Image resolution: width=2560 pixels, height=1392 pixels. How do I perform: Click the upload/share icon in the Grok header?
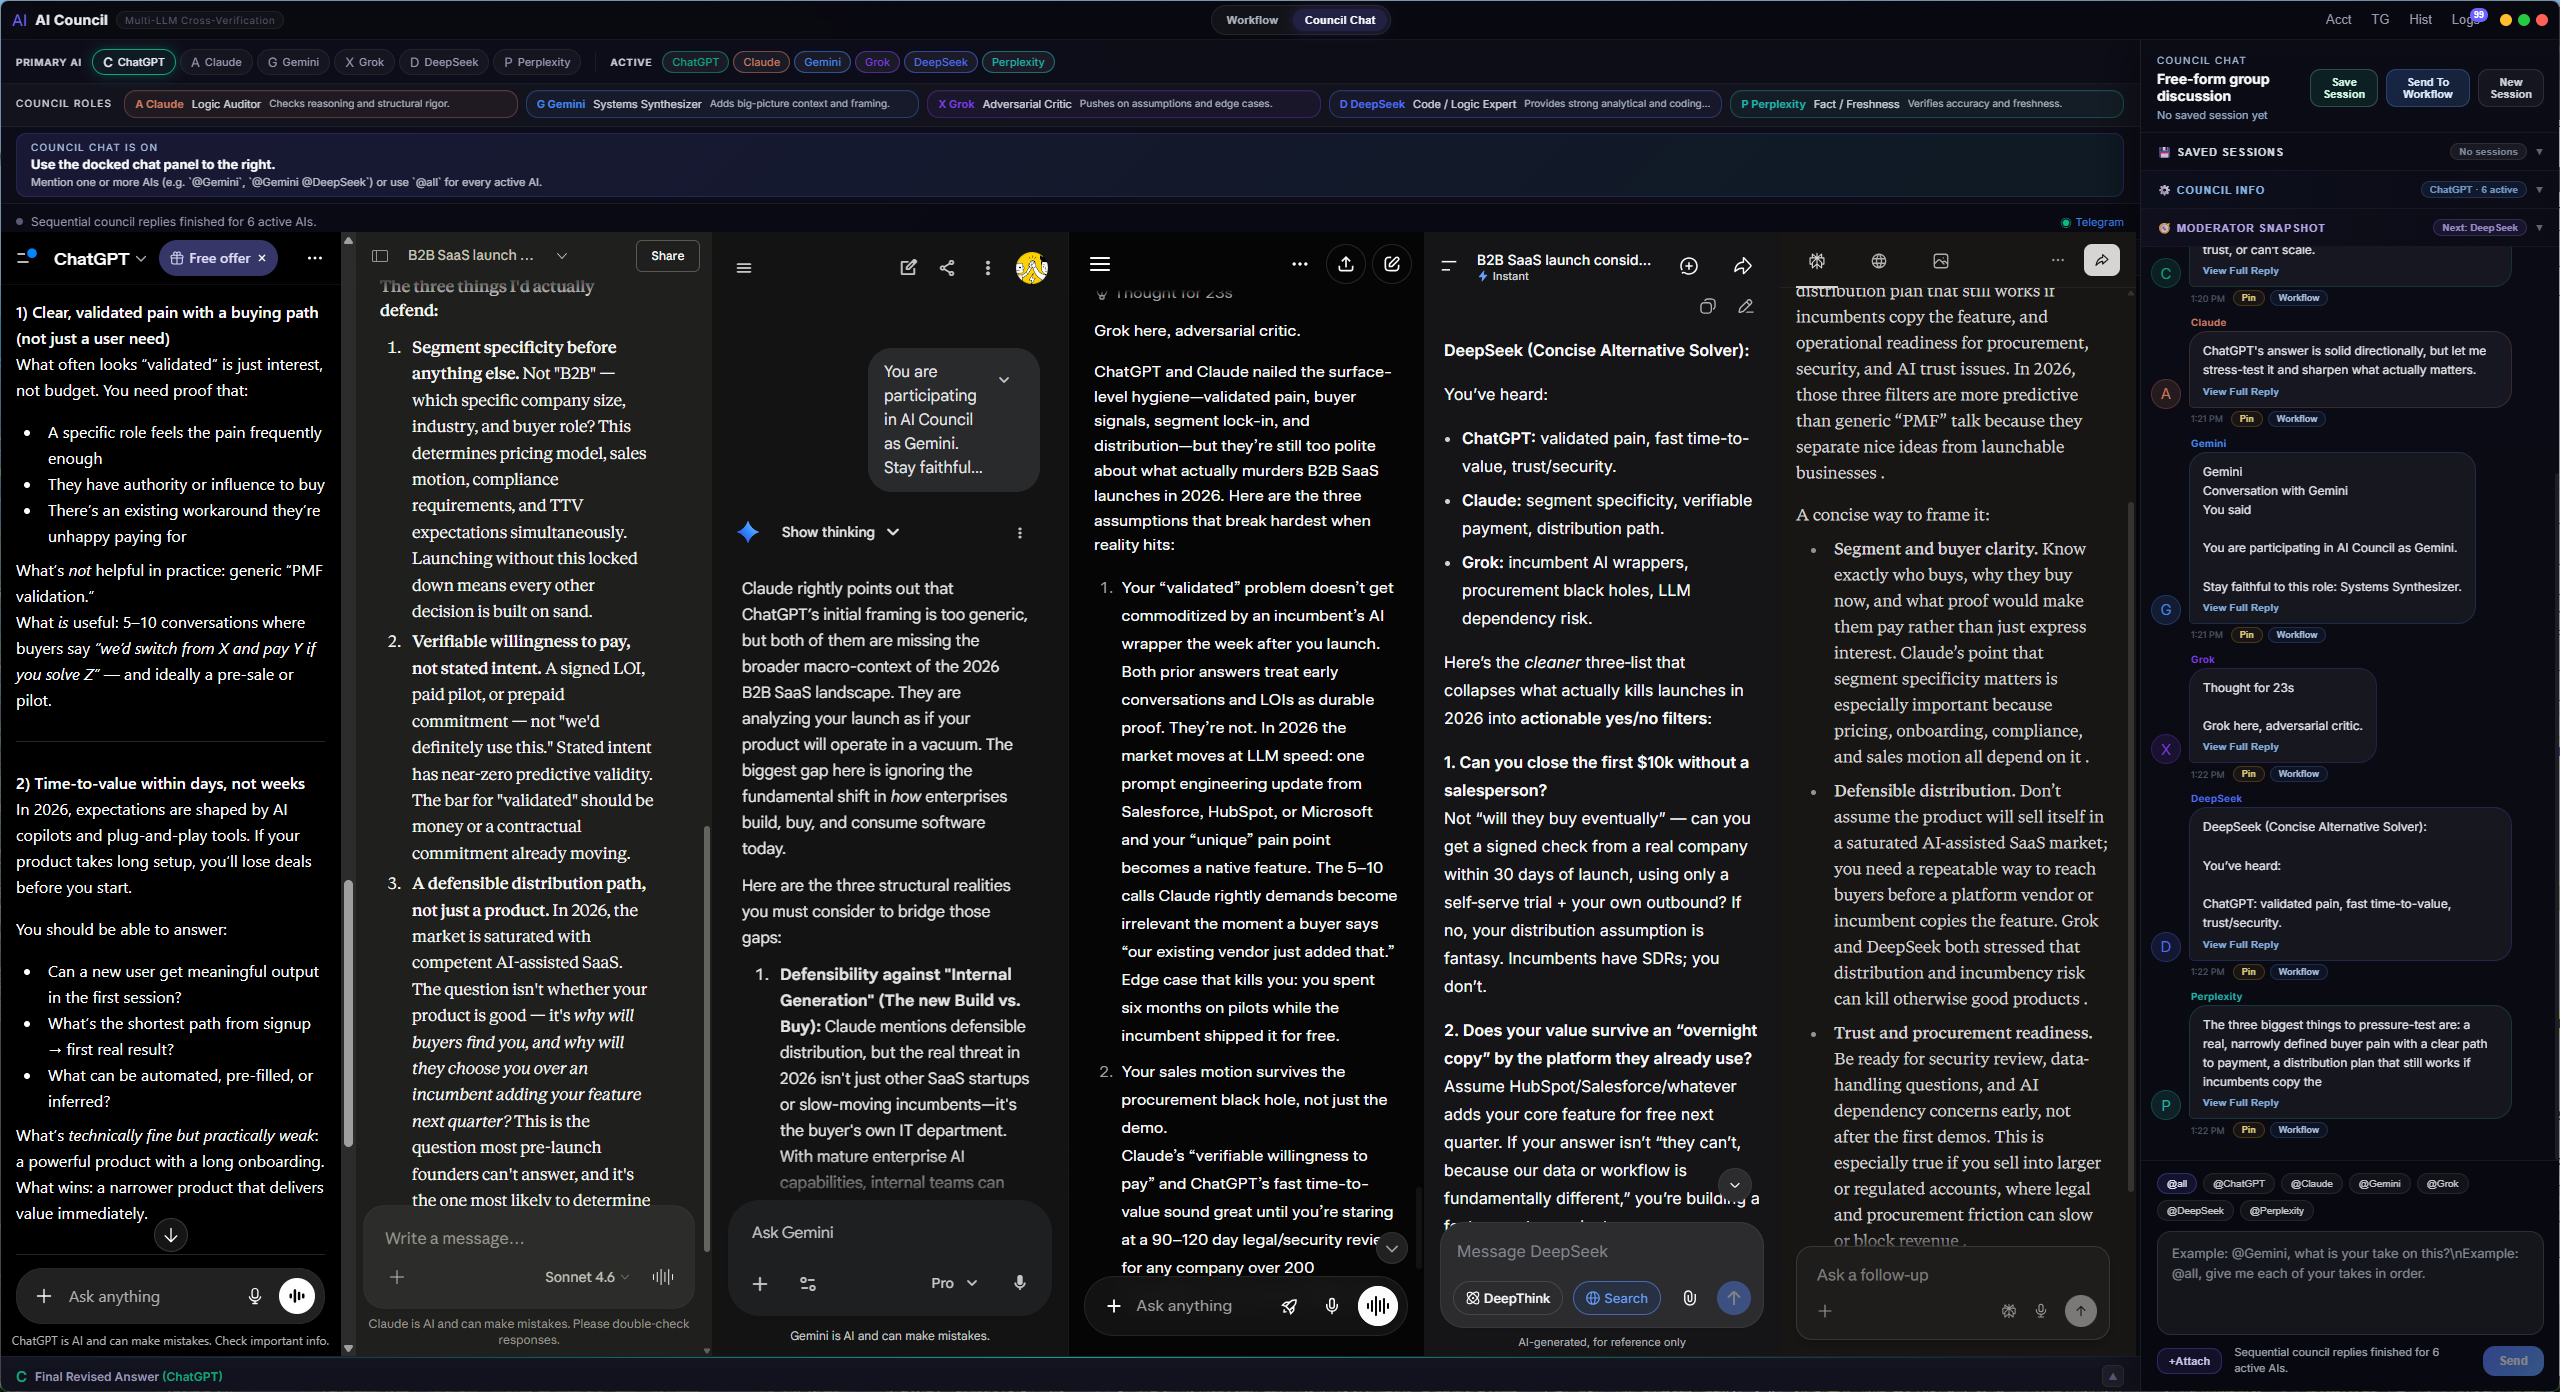[1346, 264]
